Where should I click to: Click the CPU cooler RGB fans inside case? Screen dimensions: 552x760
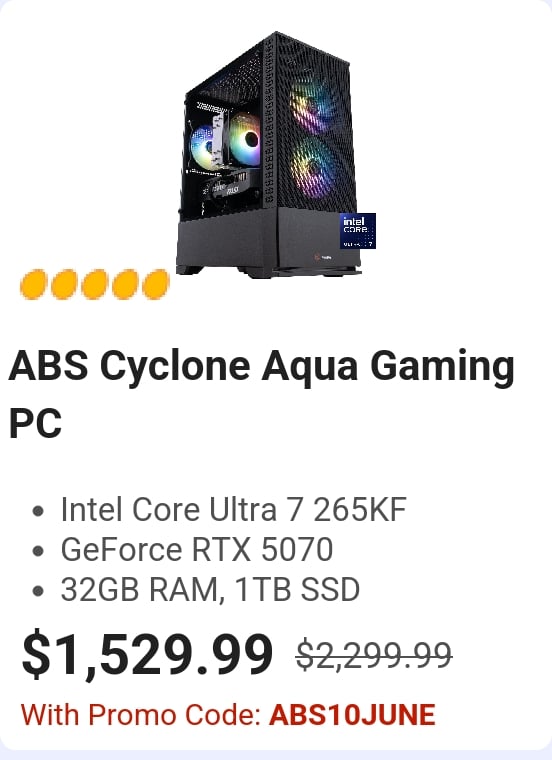point(225,141)
